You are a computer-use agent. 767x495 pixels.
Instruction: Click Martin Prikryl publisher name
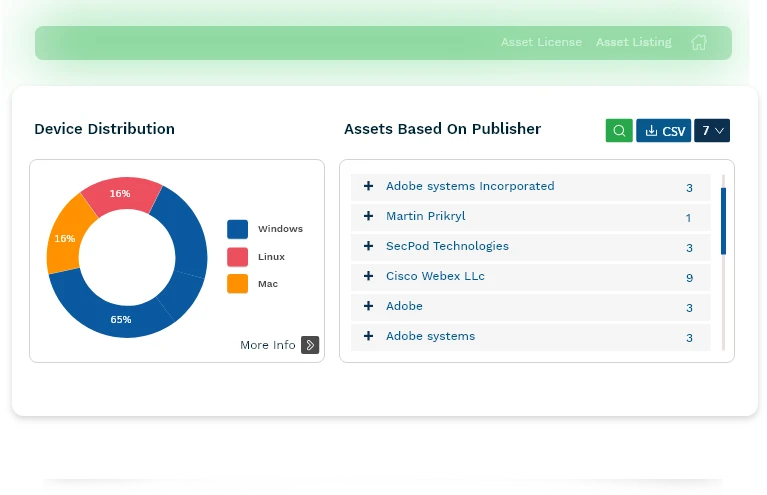click(x=425, y=216)
